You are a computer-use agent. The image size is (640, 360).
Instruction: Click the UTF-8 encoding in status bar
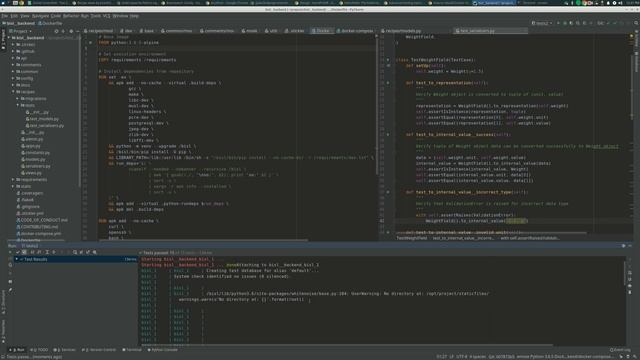pos(461,356)
